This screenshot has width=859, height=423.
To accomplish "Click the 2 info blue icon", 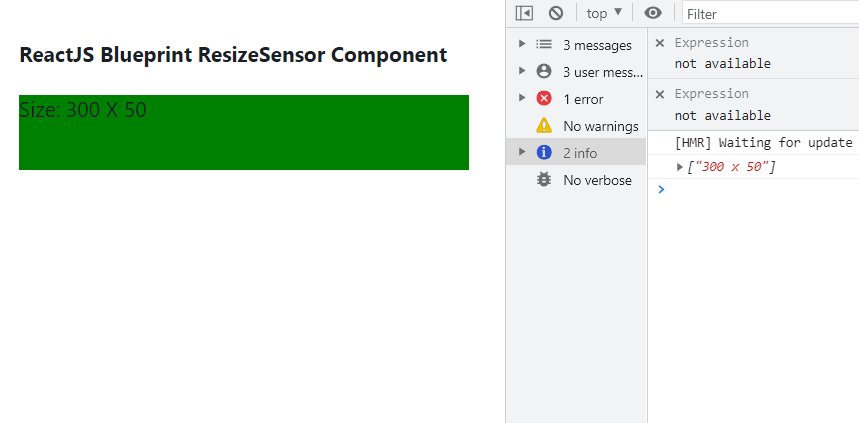I will click(544, 152).
